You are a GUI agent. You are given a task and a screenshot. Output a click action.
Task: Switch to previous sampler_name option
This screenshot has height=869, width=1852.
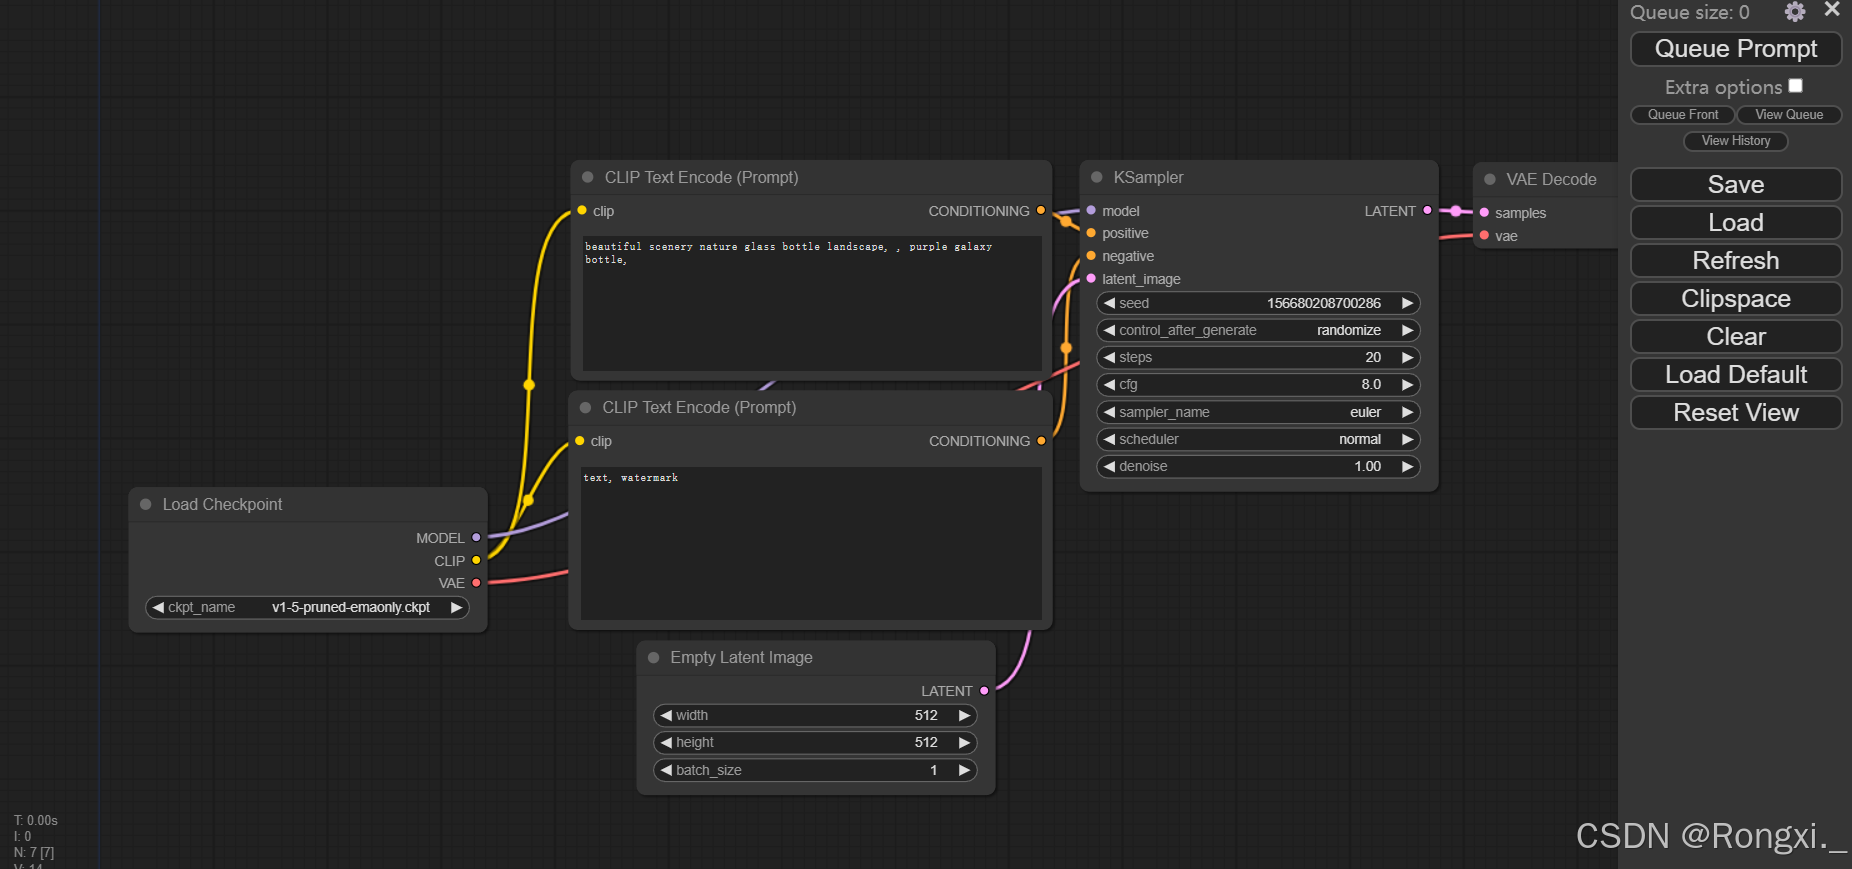1109,412
